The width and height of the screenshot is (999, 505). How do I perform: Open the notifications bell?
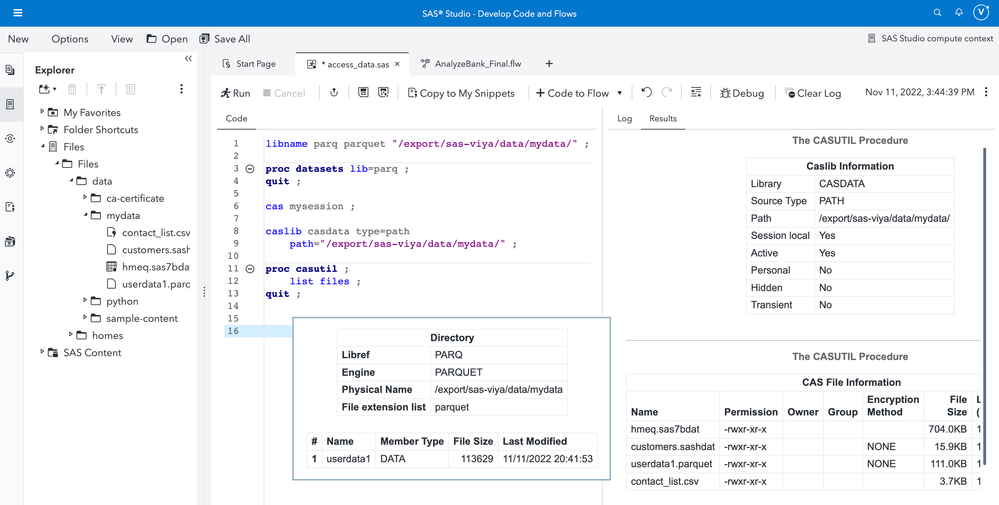tap(958, 13)
